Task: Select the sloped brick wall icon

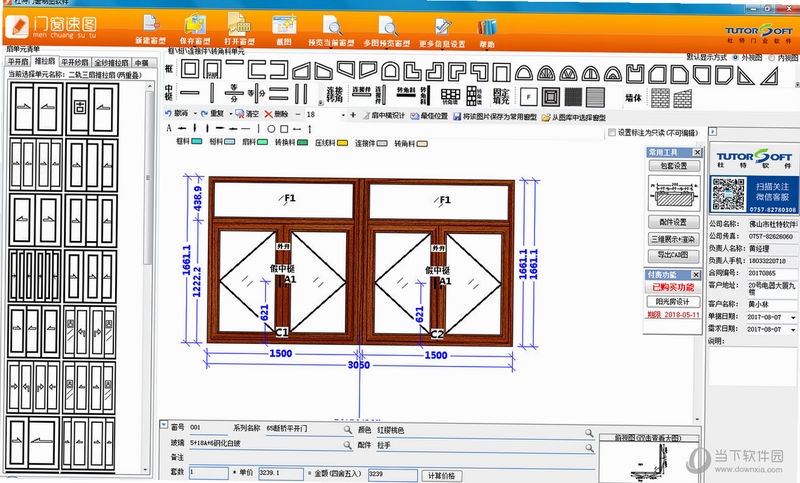Action: [x=682, y=98]
